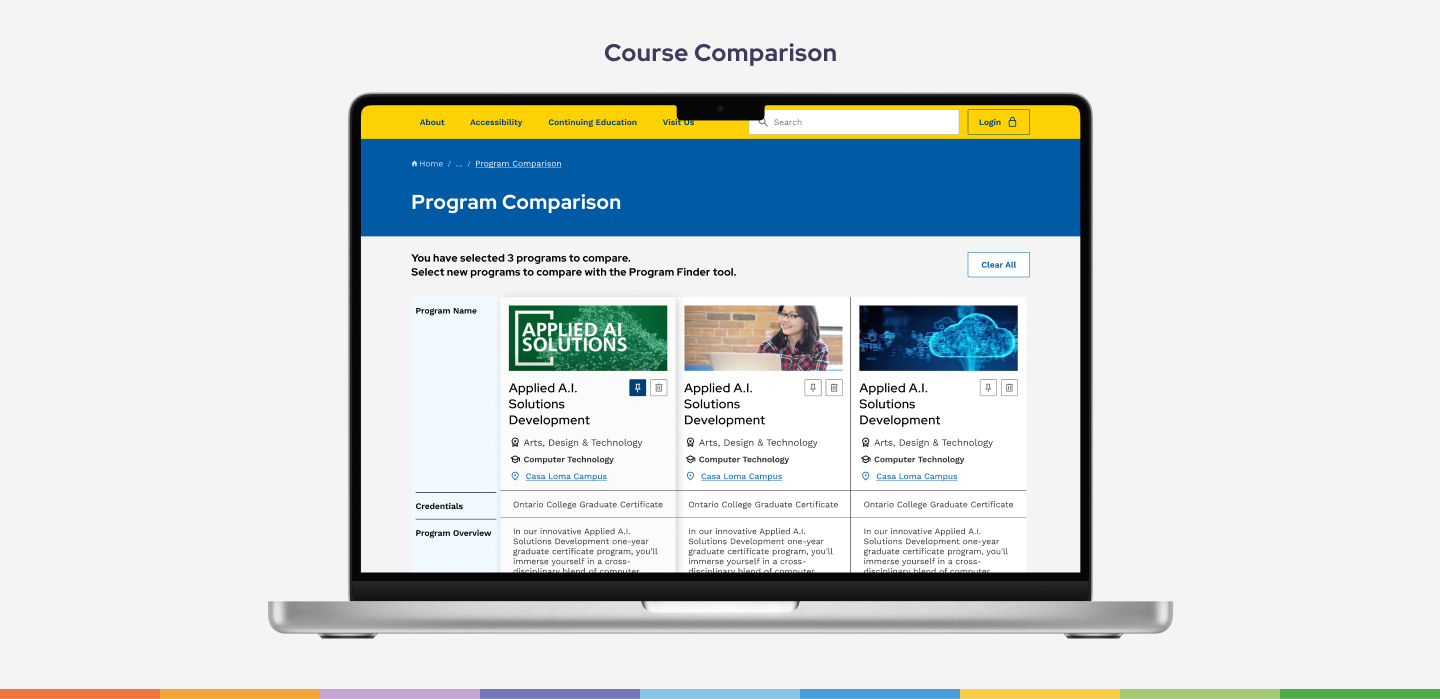Click the lock icon in Login button
The width and height of the screenshot is (1440, 699).
(1012, 122)
